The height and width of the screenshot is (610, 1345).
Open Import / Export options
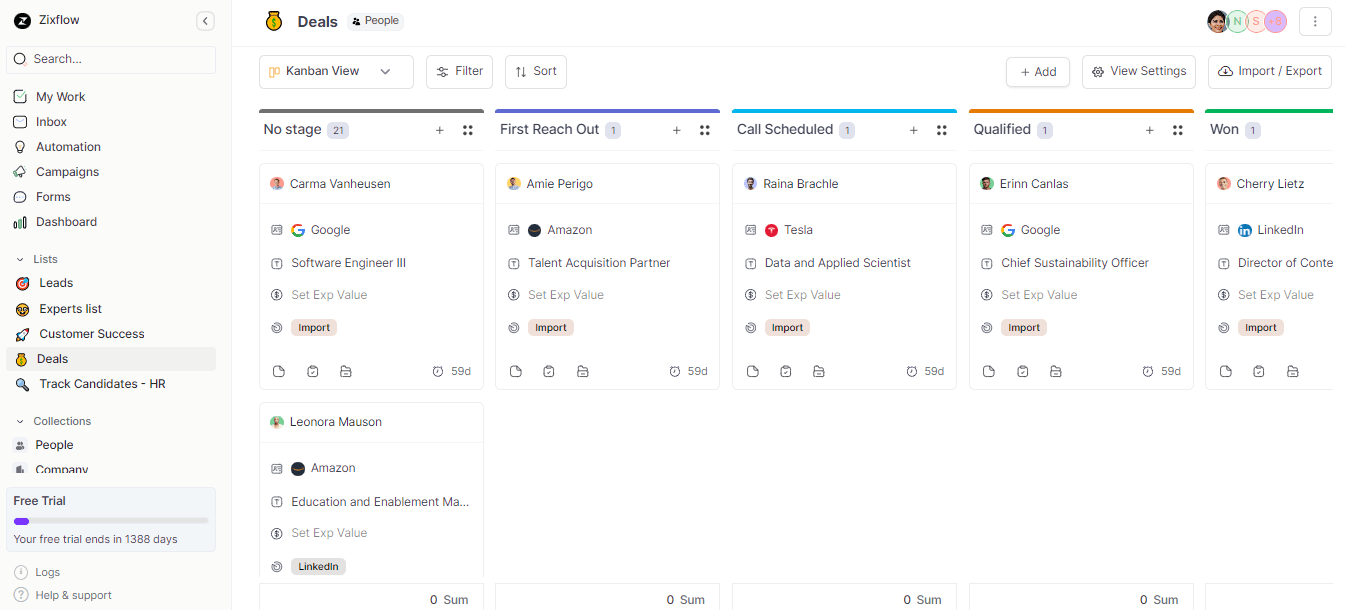pos(1269,71)
